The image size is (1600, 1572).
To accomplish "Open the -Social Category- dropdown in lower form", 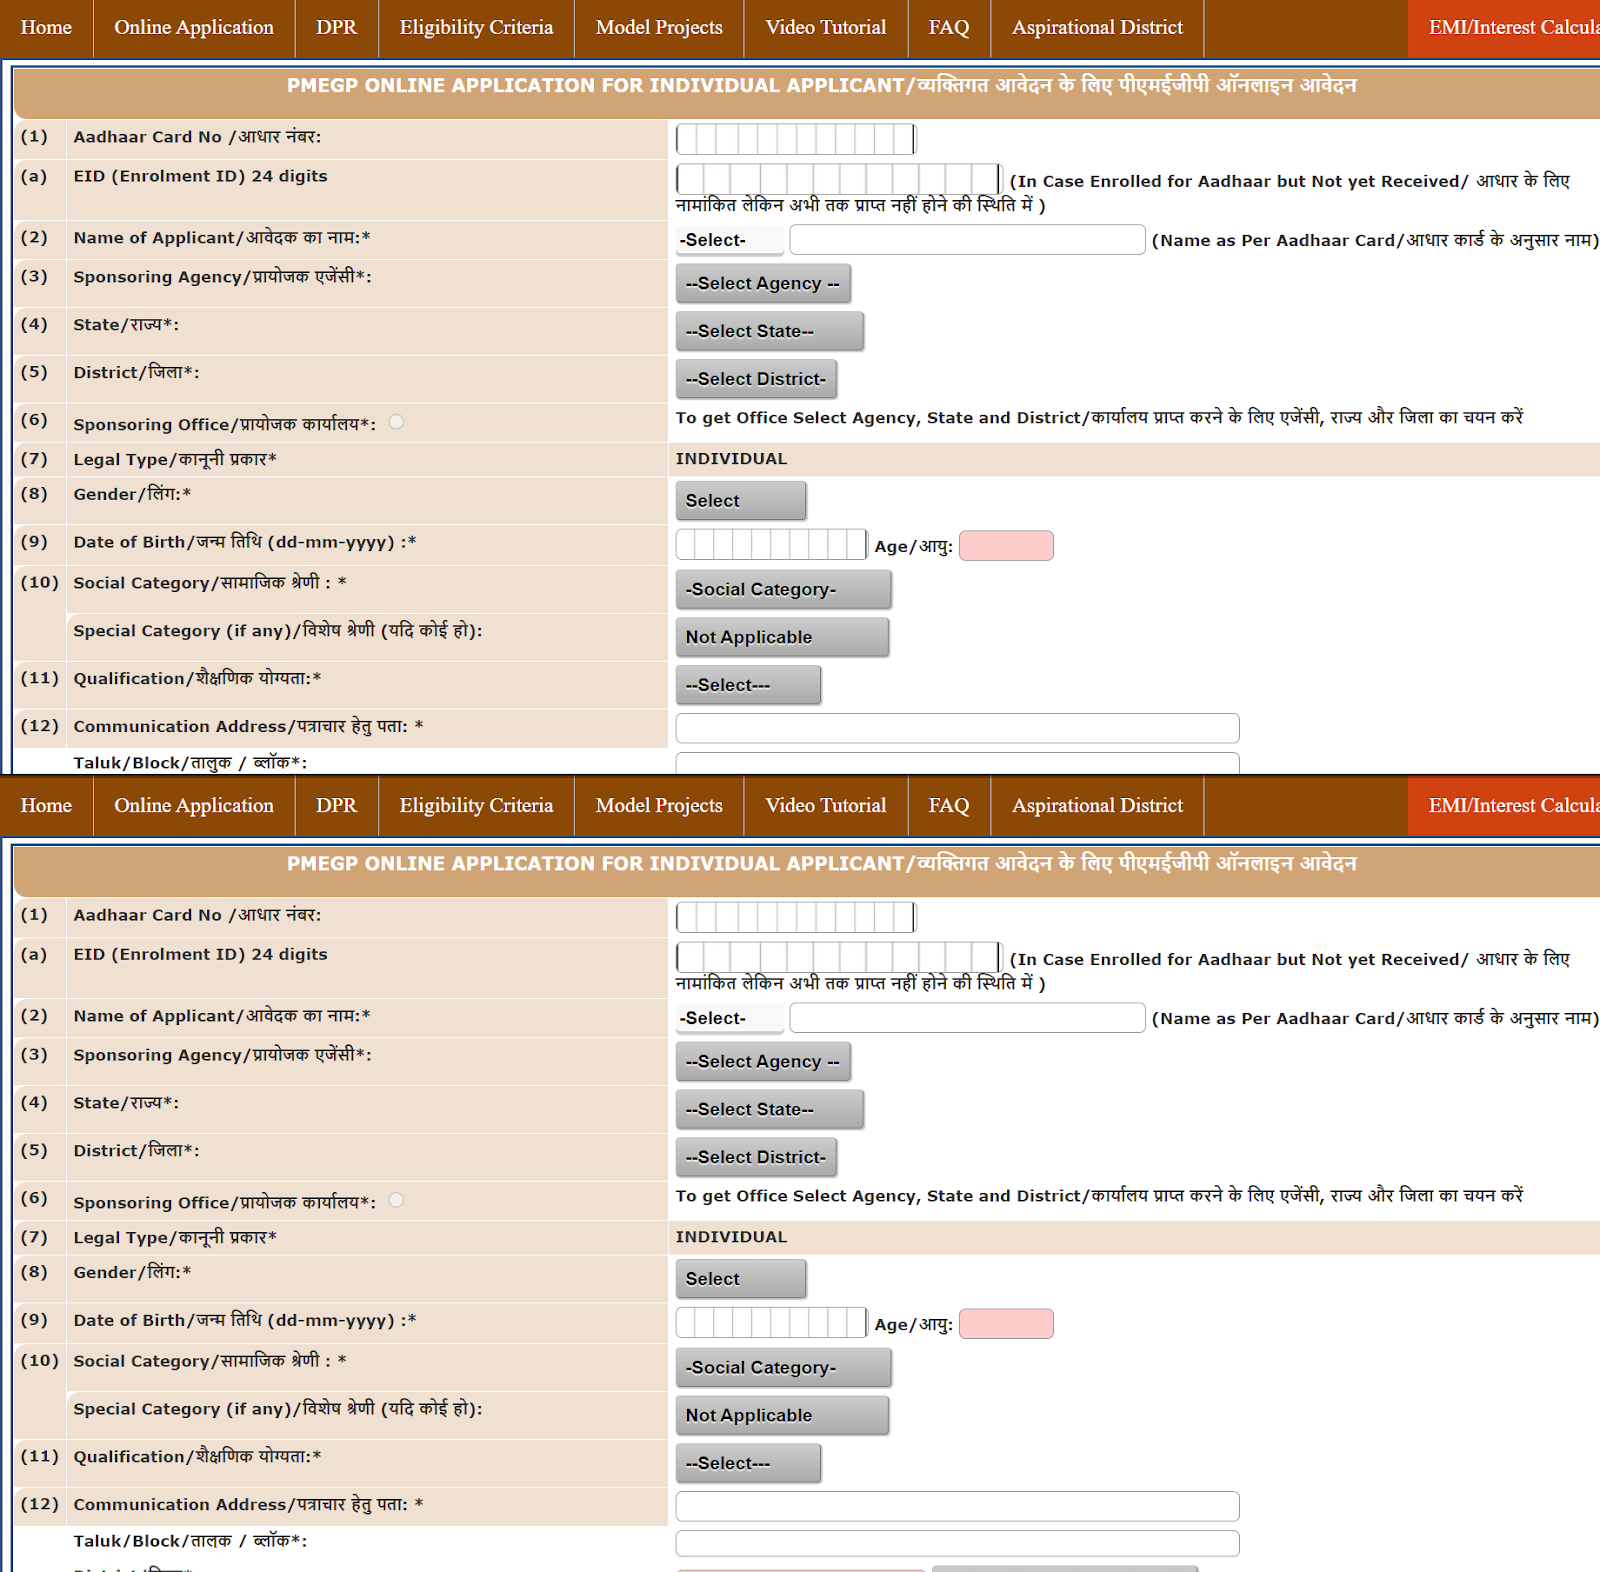I will point(783,1368).
